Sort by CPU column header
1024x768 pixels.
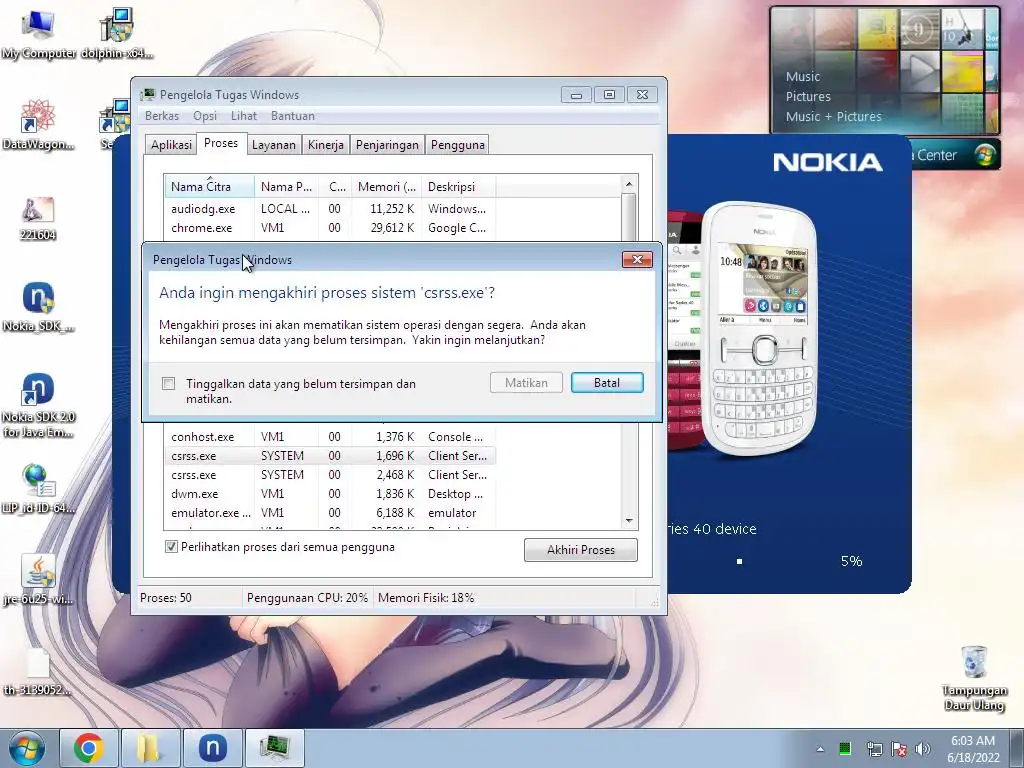coord(336,186)
